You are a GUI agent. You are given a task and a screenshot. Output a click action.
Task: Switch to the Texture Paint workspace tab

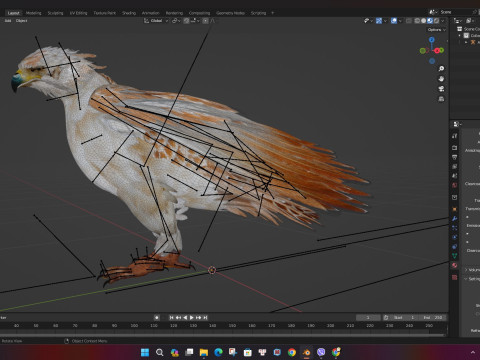tap(104, 13)
